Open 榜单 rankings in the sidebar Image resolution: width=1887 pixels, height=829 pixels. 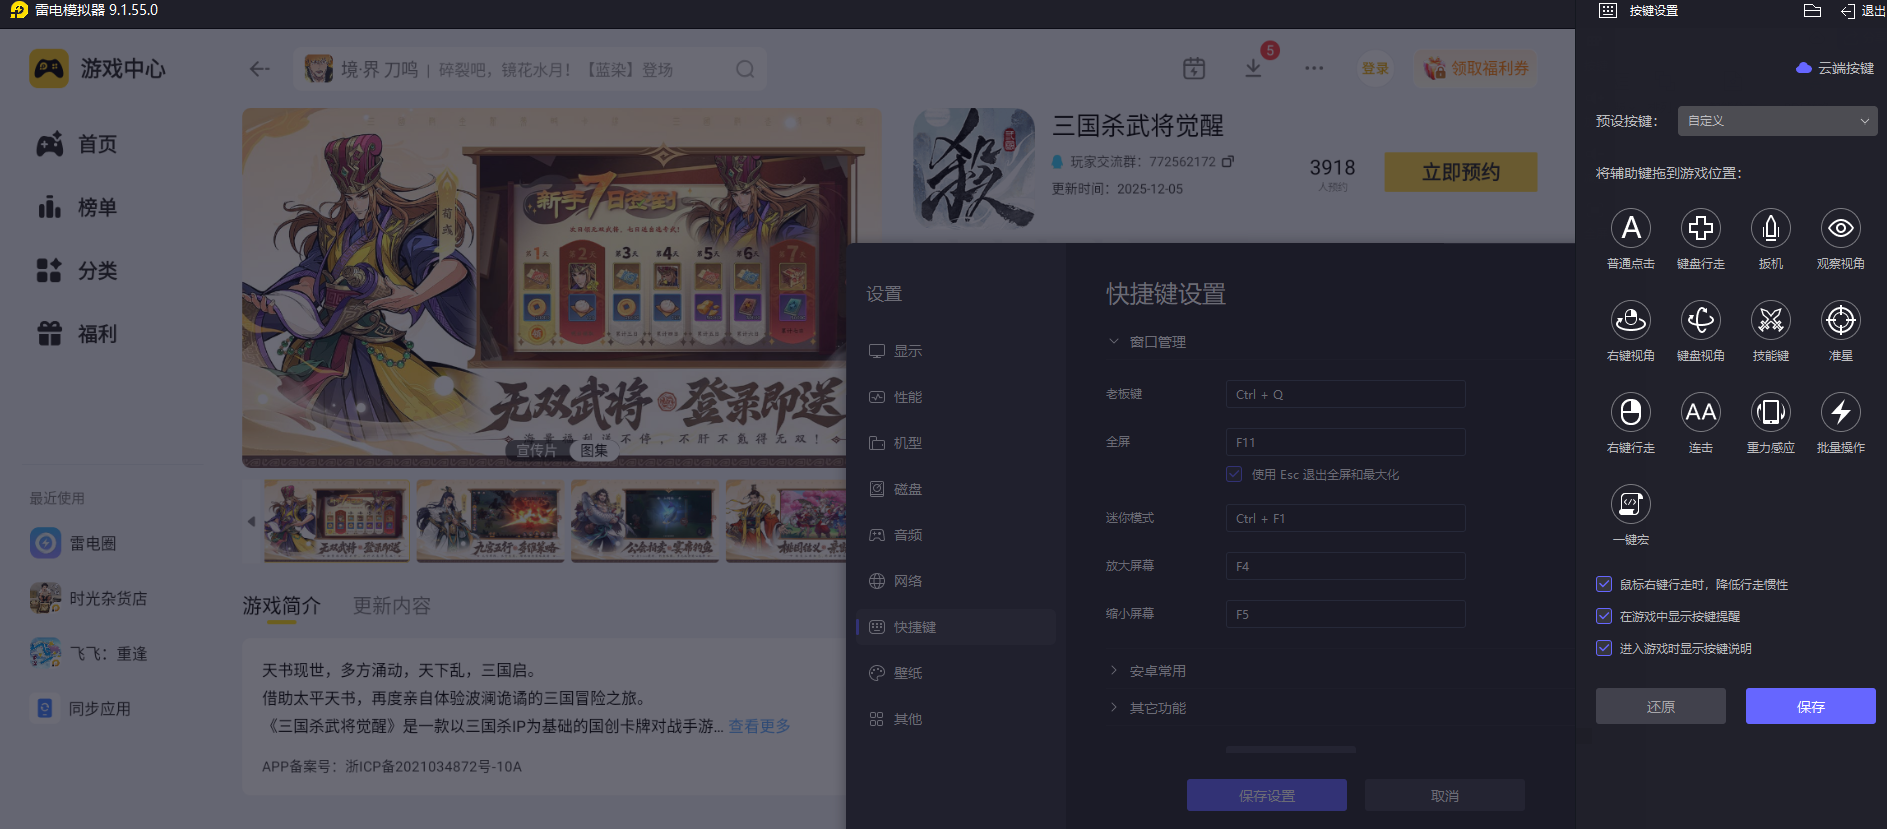(x=77, y=207)
